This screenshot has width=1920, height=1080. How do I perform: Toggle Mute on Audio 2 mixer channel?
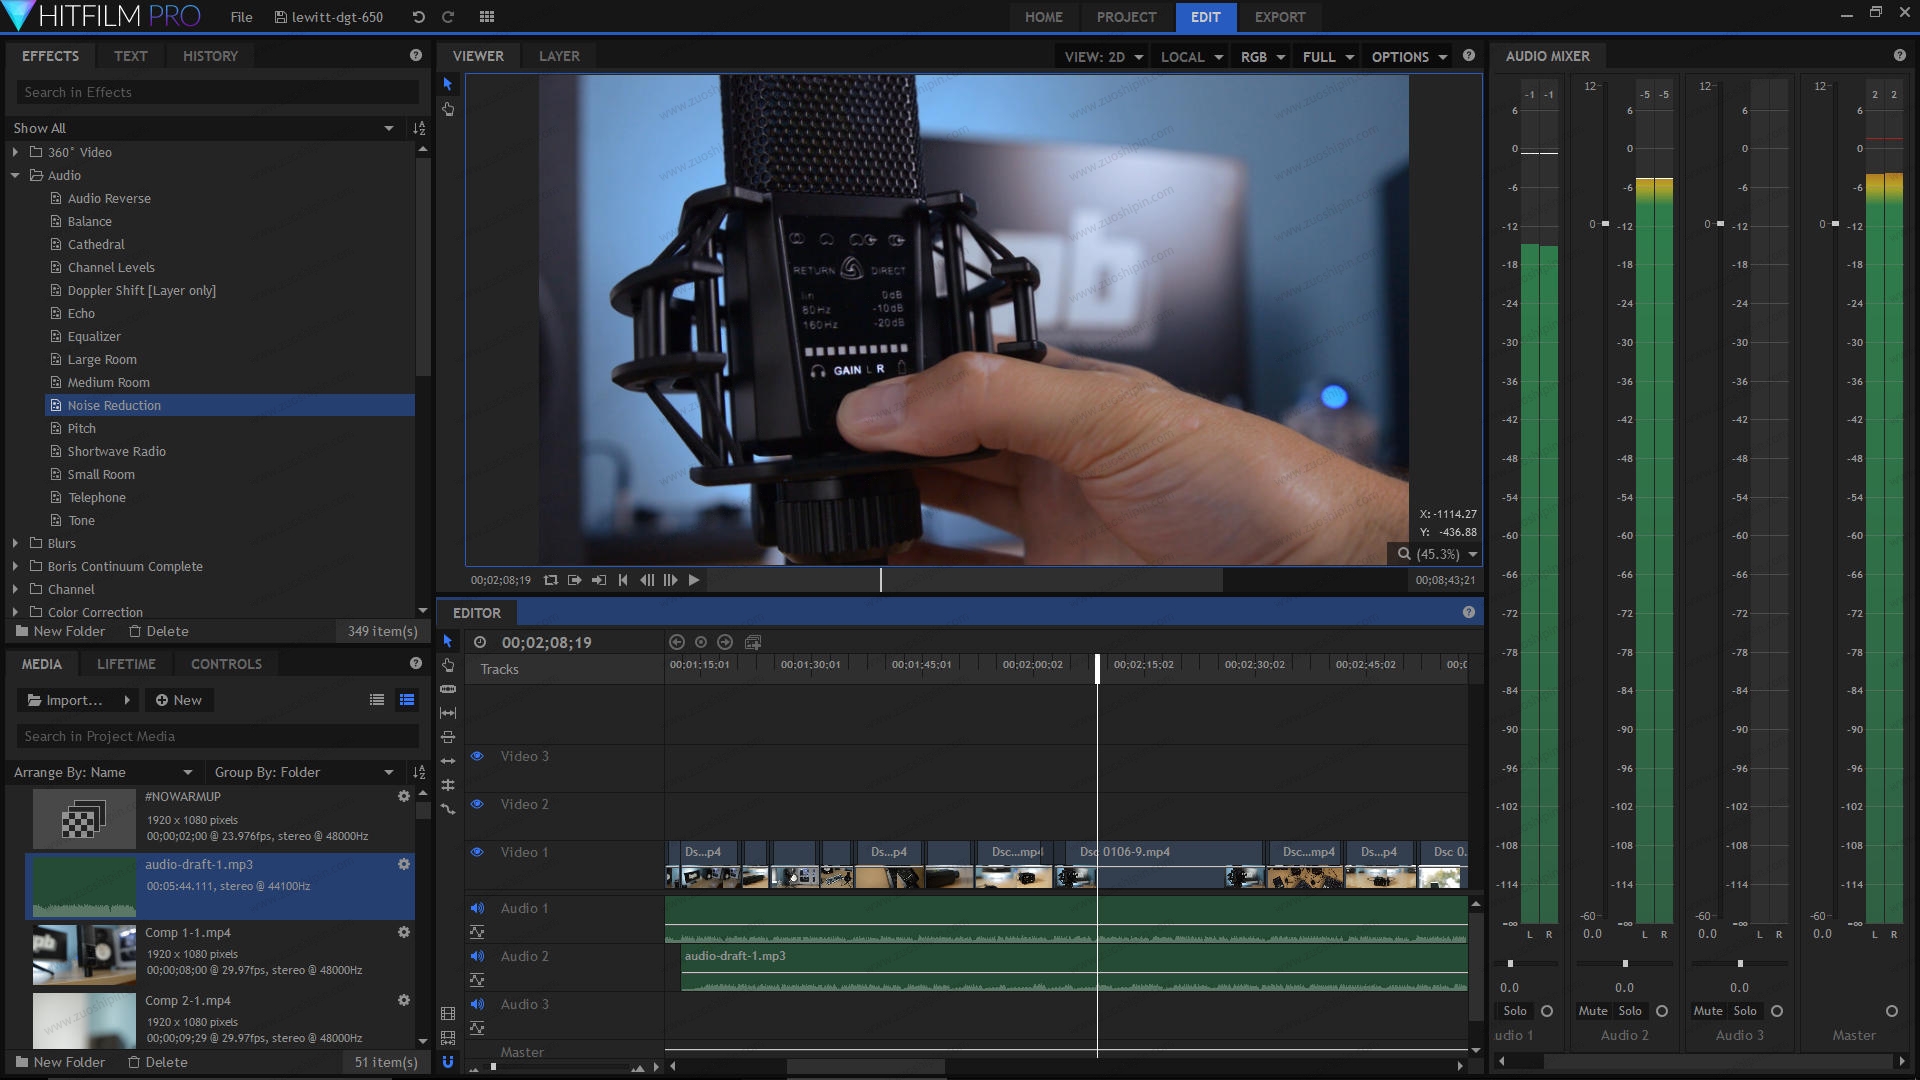1592,1011
